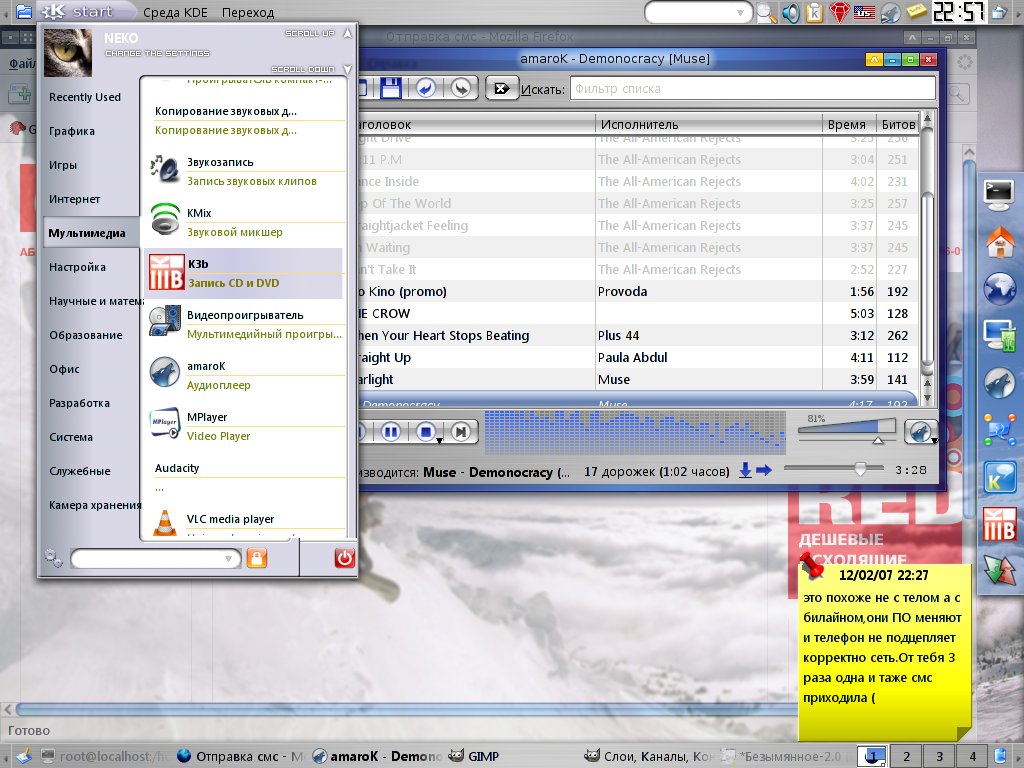
Task: Skip to the next track in amaroK
Action: (461, 432)
